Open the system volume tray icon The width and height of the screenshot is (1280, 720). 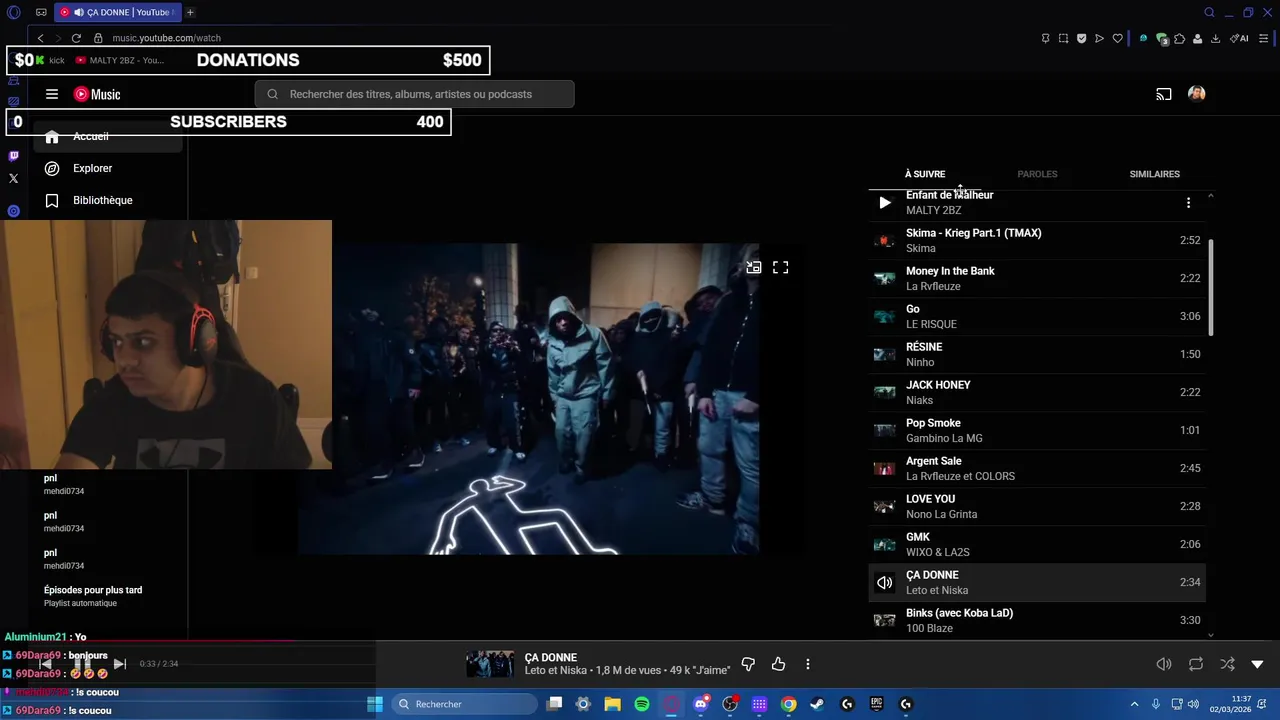pyautogui.click(x=1193, y=704)
